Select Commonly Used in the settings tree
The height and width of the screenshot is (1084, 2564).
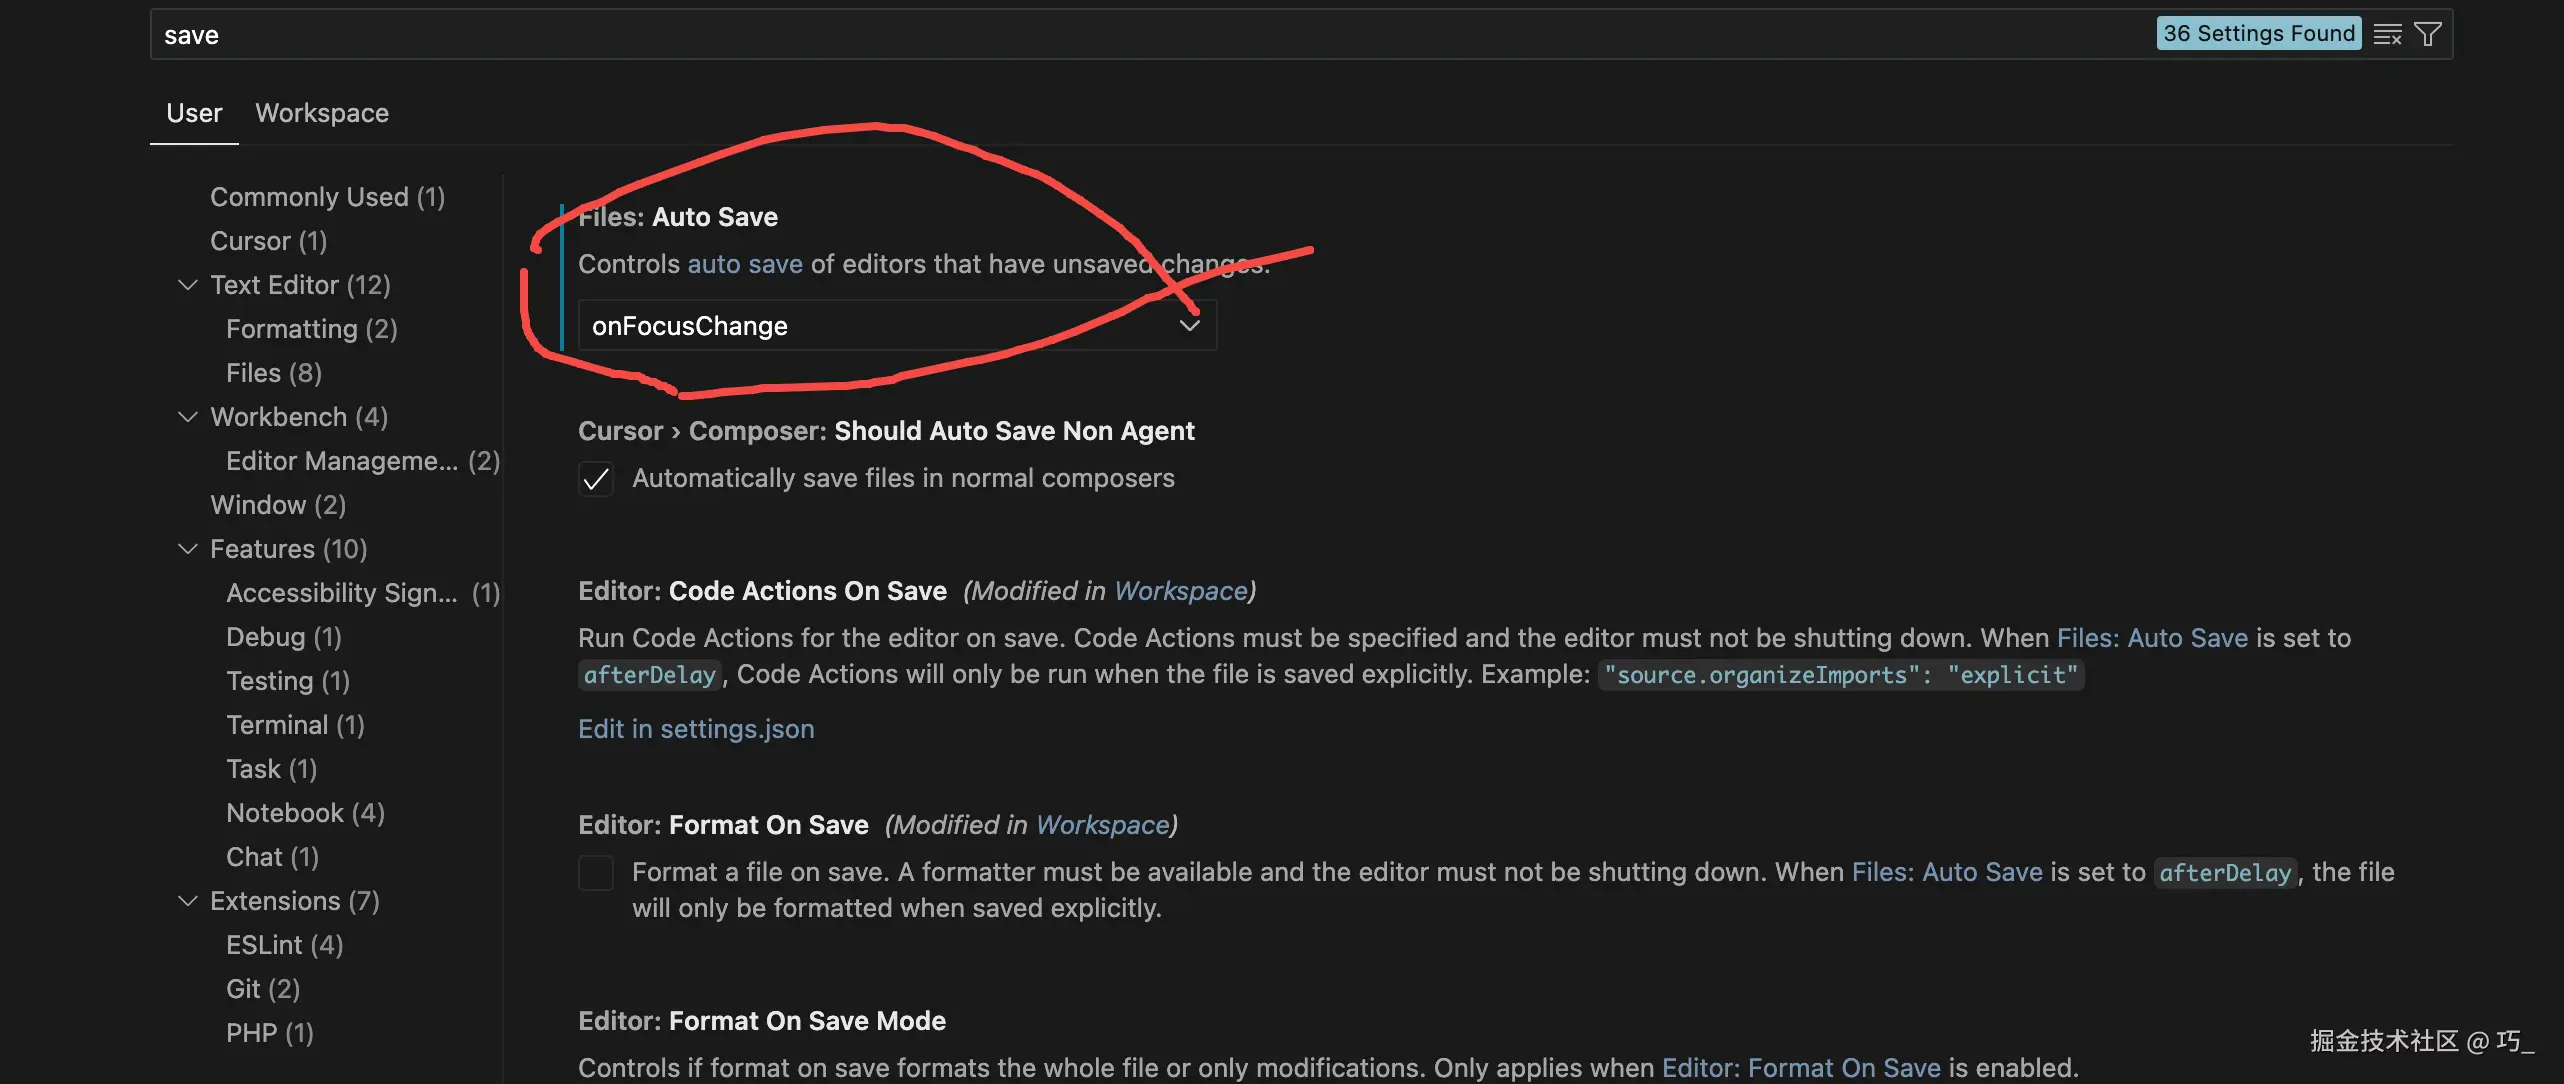click(x=327, y=197)
